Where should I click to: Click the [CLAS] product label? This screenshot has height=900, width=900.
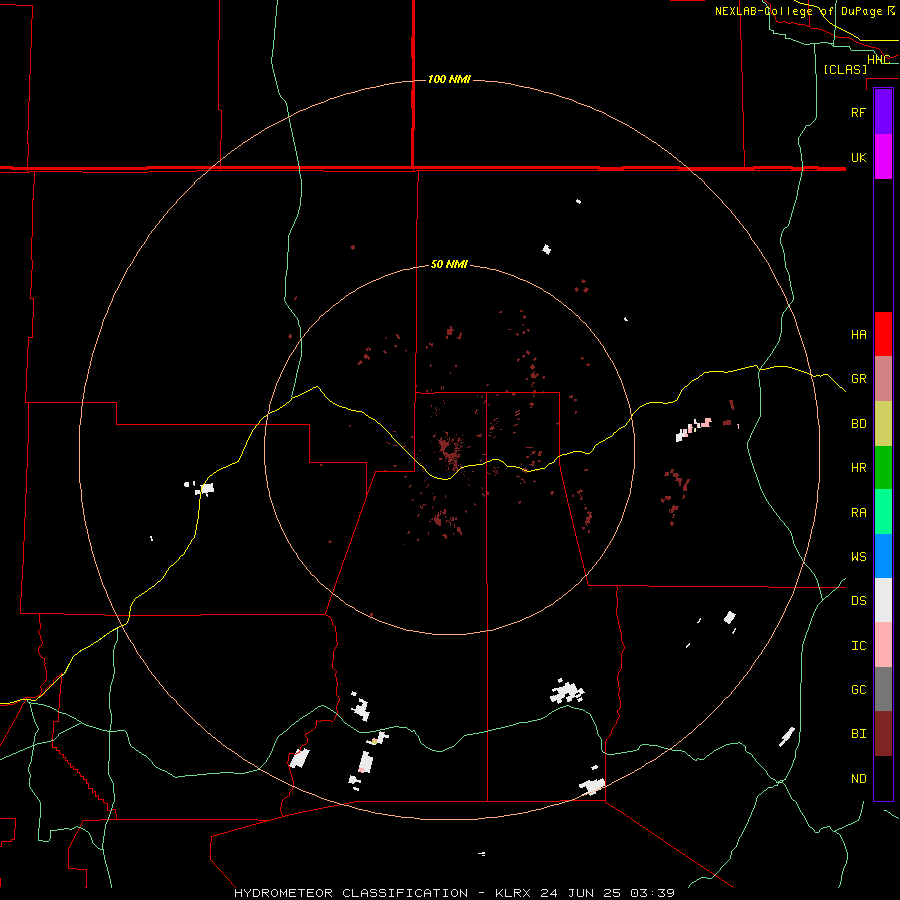(x=845, y=70)
